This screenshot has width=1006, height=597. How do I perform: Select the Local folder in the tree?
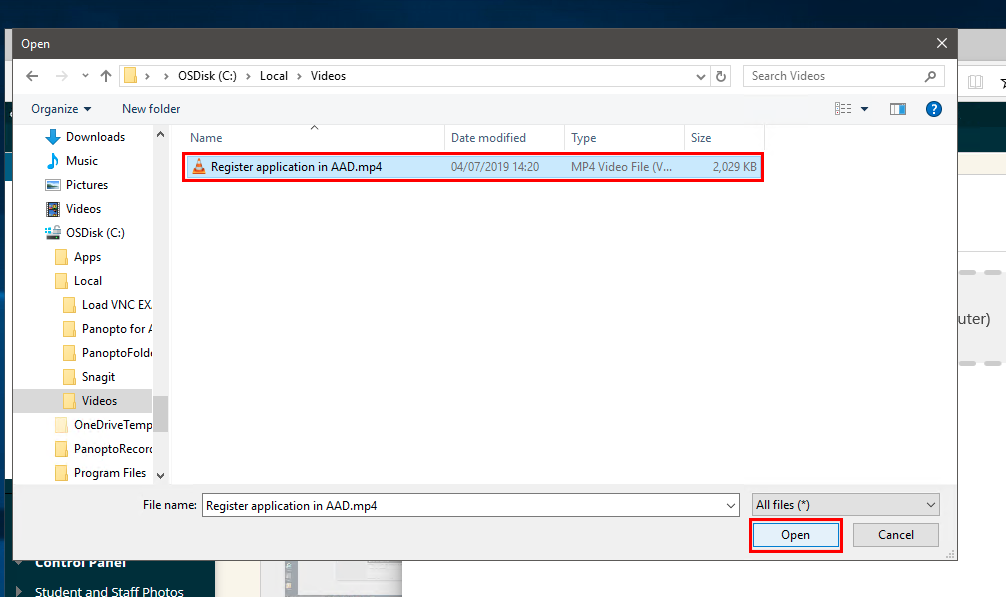coord(87,281)
